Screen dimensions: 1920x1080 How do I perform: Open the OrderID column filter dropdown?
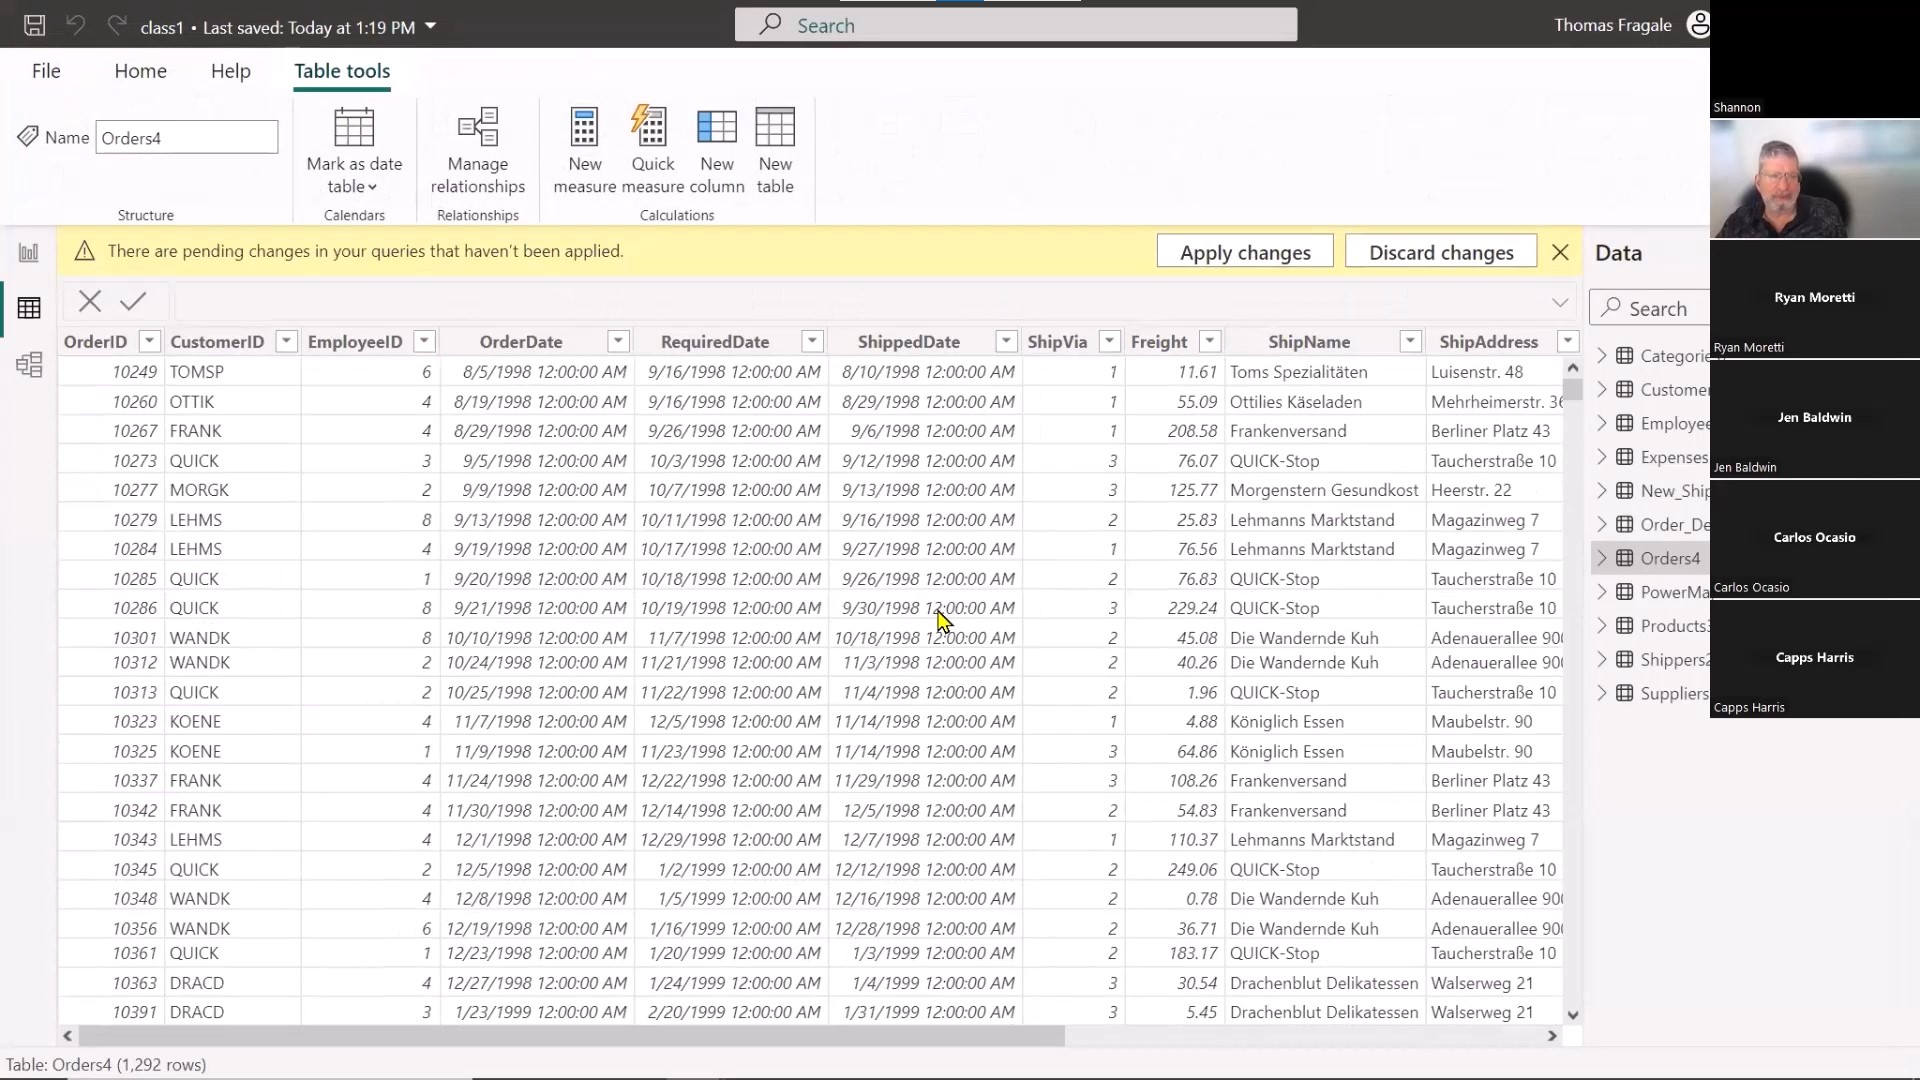148,341
